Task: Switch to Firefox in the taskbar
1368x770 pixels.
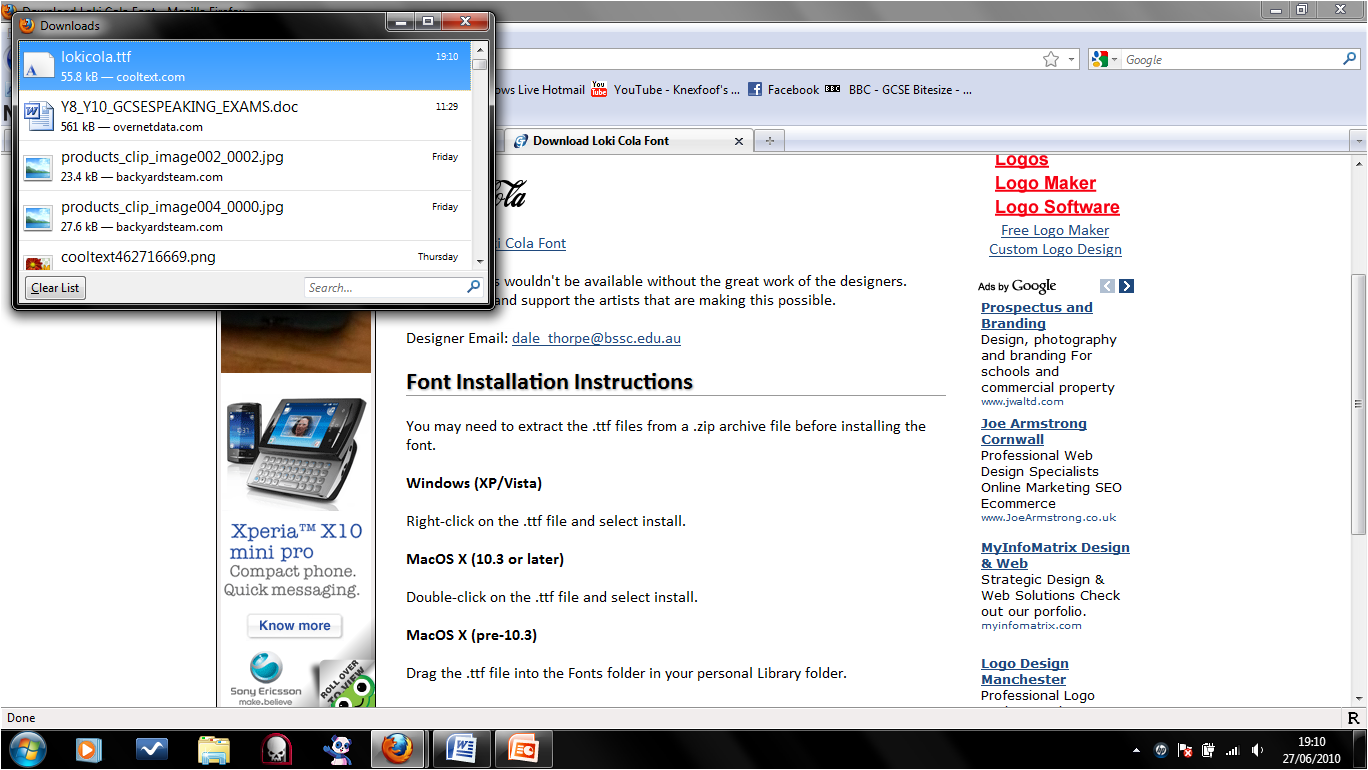Action: coord(398,749)
